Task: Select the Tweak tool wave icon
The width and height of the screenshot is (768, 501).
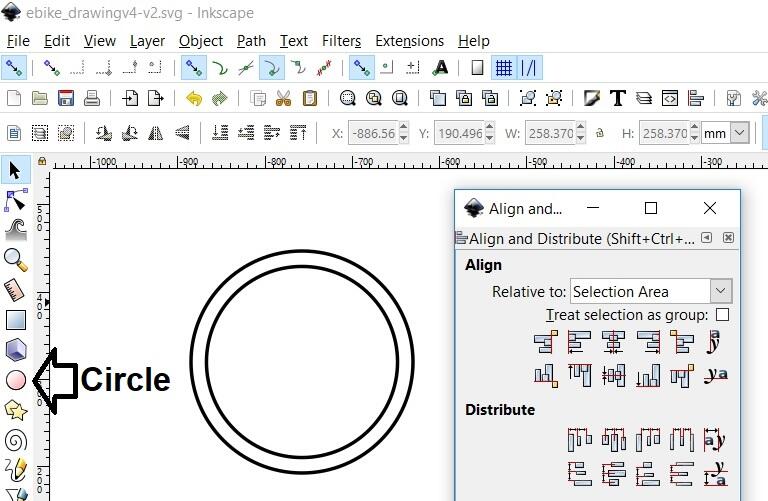Action: pyautogui.click(x=16, y=230)
